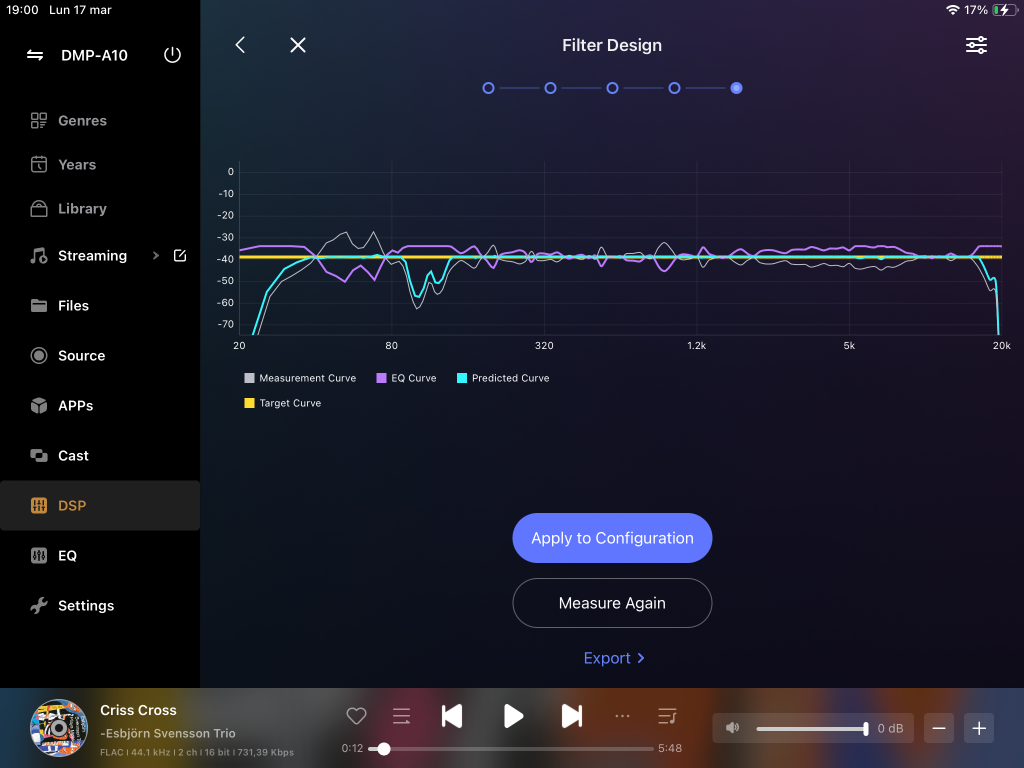Toggle the Predicted Curve legend
The image size is (1024, 768).
click(x=503, y=378)
